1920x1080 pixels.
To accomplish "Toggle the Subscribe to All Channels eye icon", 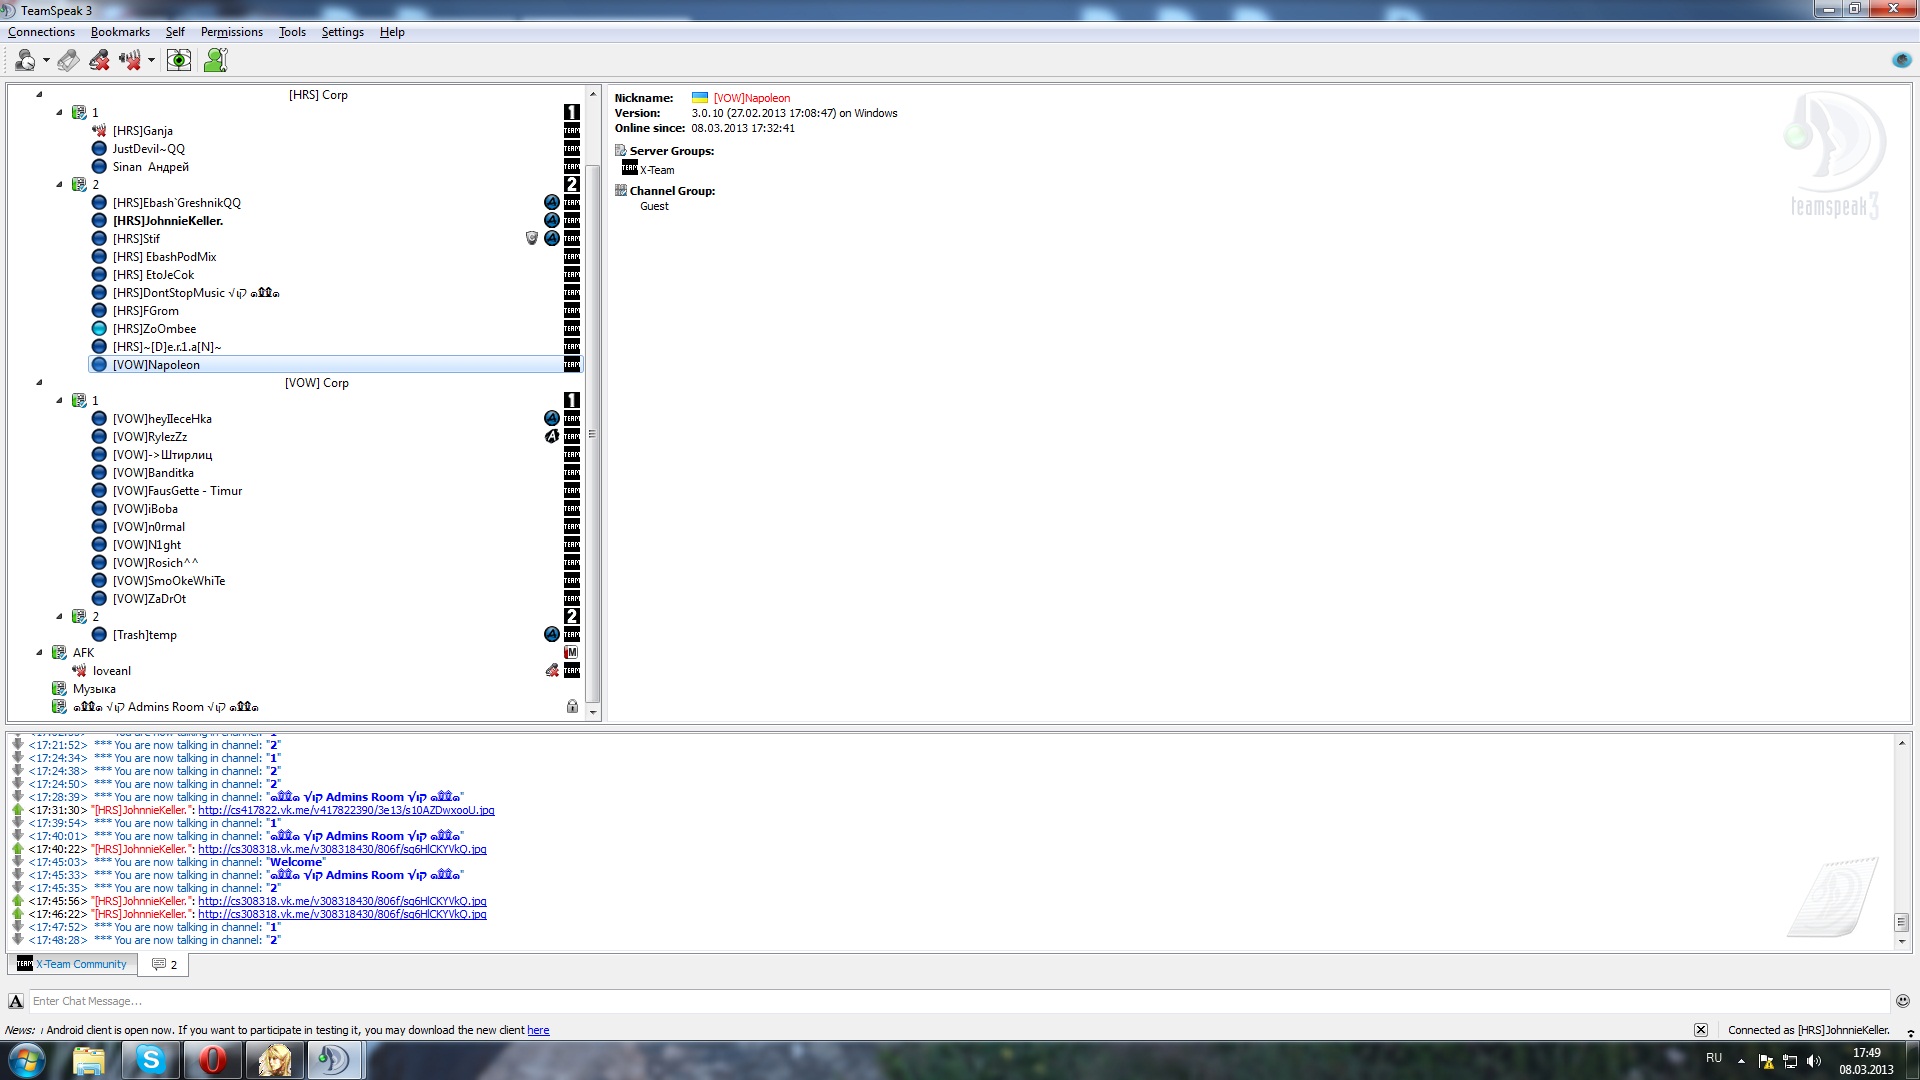I will pyautogui.click(x=179, y=61).
